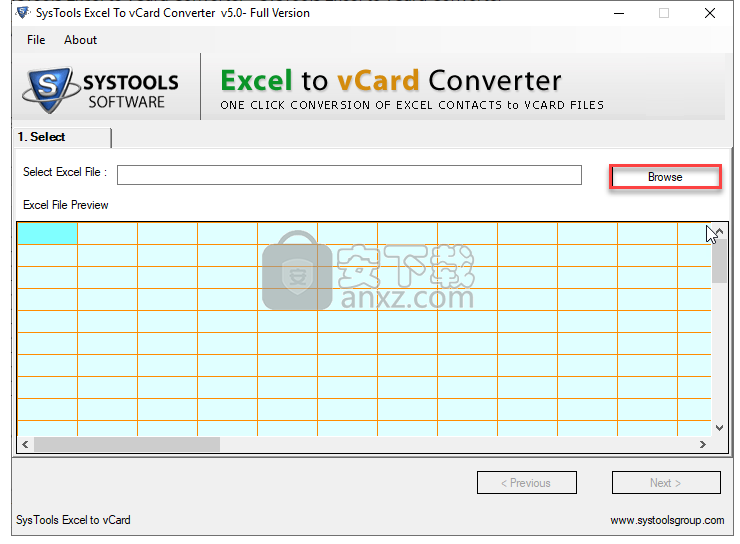This screenshot has width=740, height=544.
Task: Close the converter window
Action: coord(709,13)
